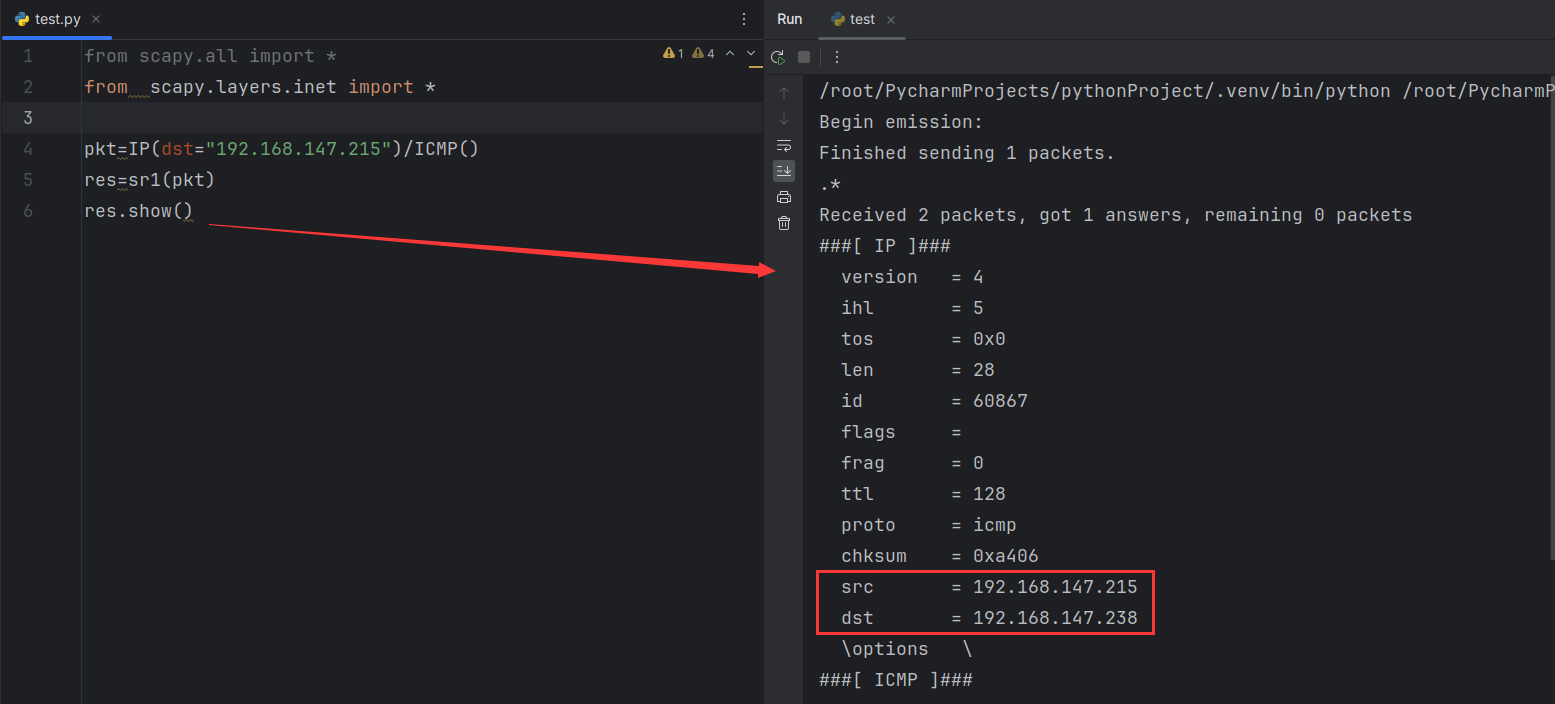The width and height of the screenshot is (1555, 704).
Task: Click 'Begin emission:' console output line
Action: pyautogui.click(x=901, y=122)
